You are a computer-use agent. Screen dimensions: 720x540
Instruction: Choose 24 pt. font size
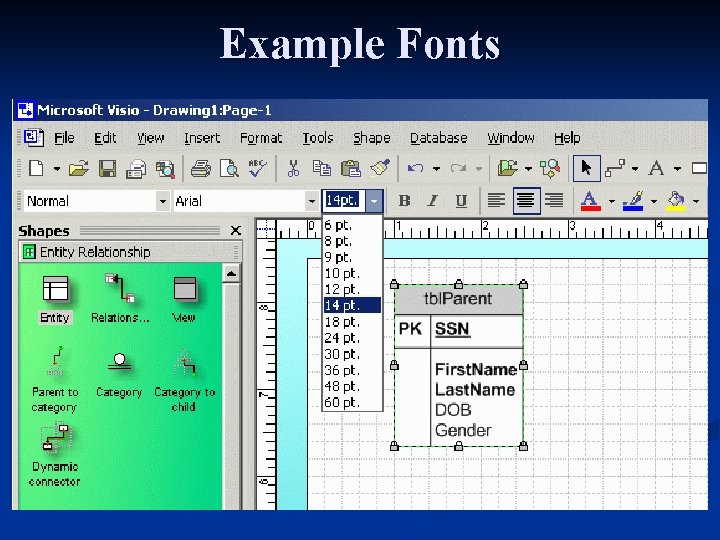(352, 338)
